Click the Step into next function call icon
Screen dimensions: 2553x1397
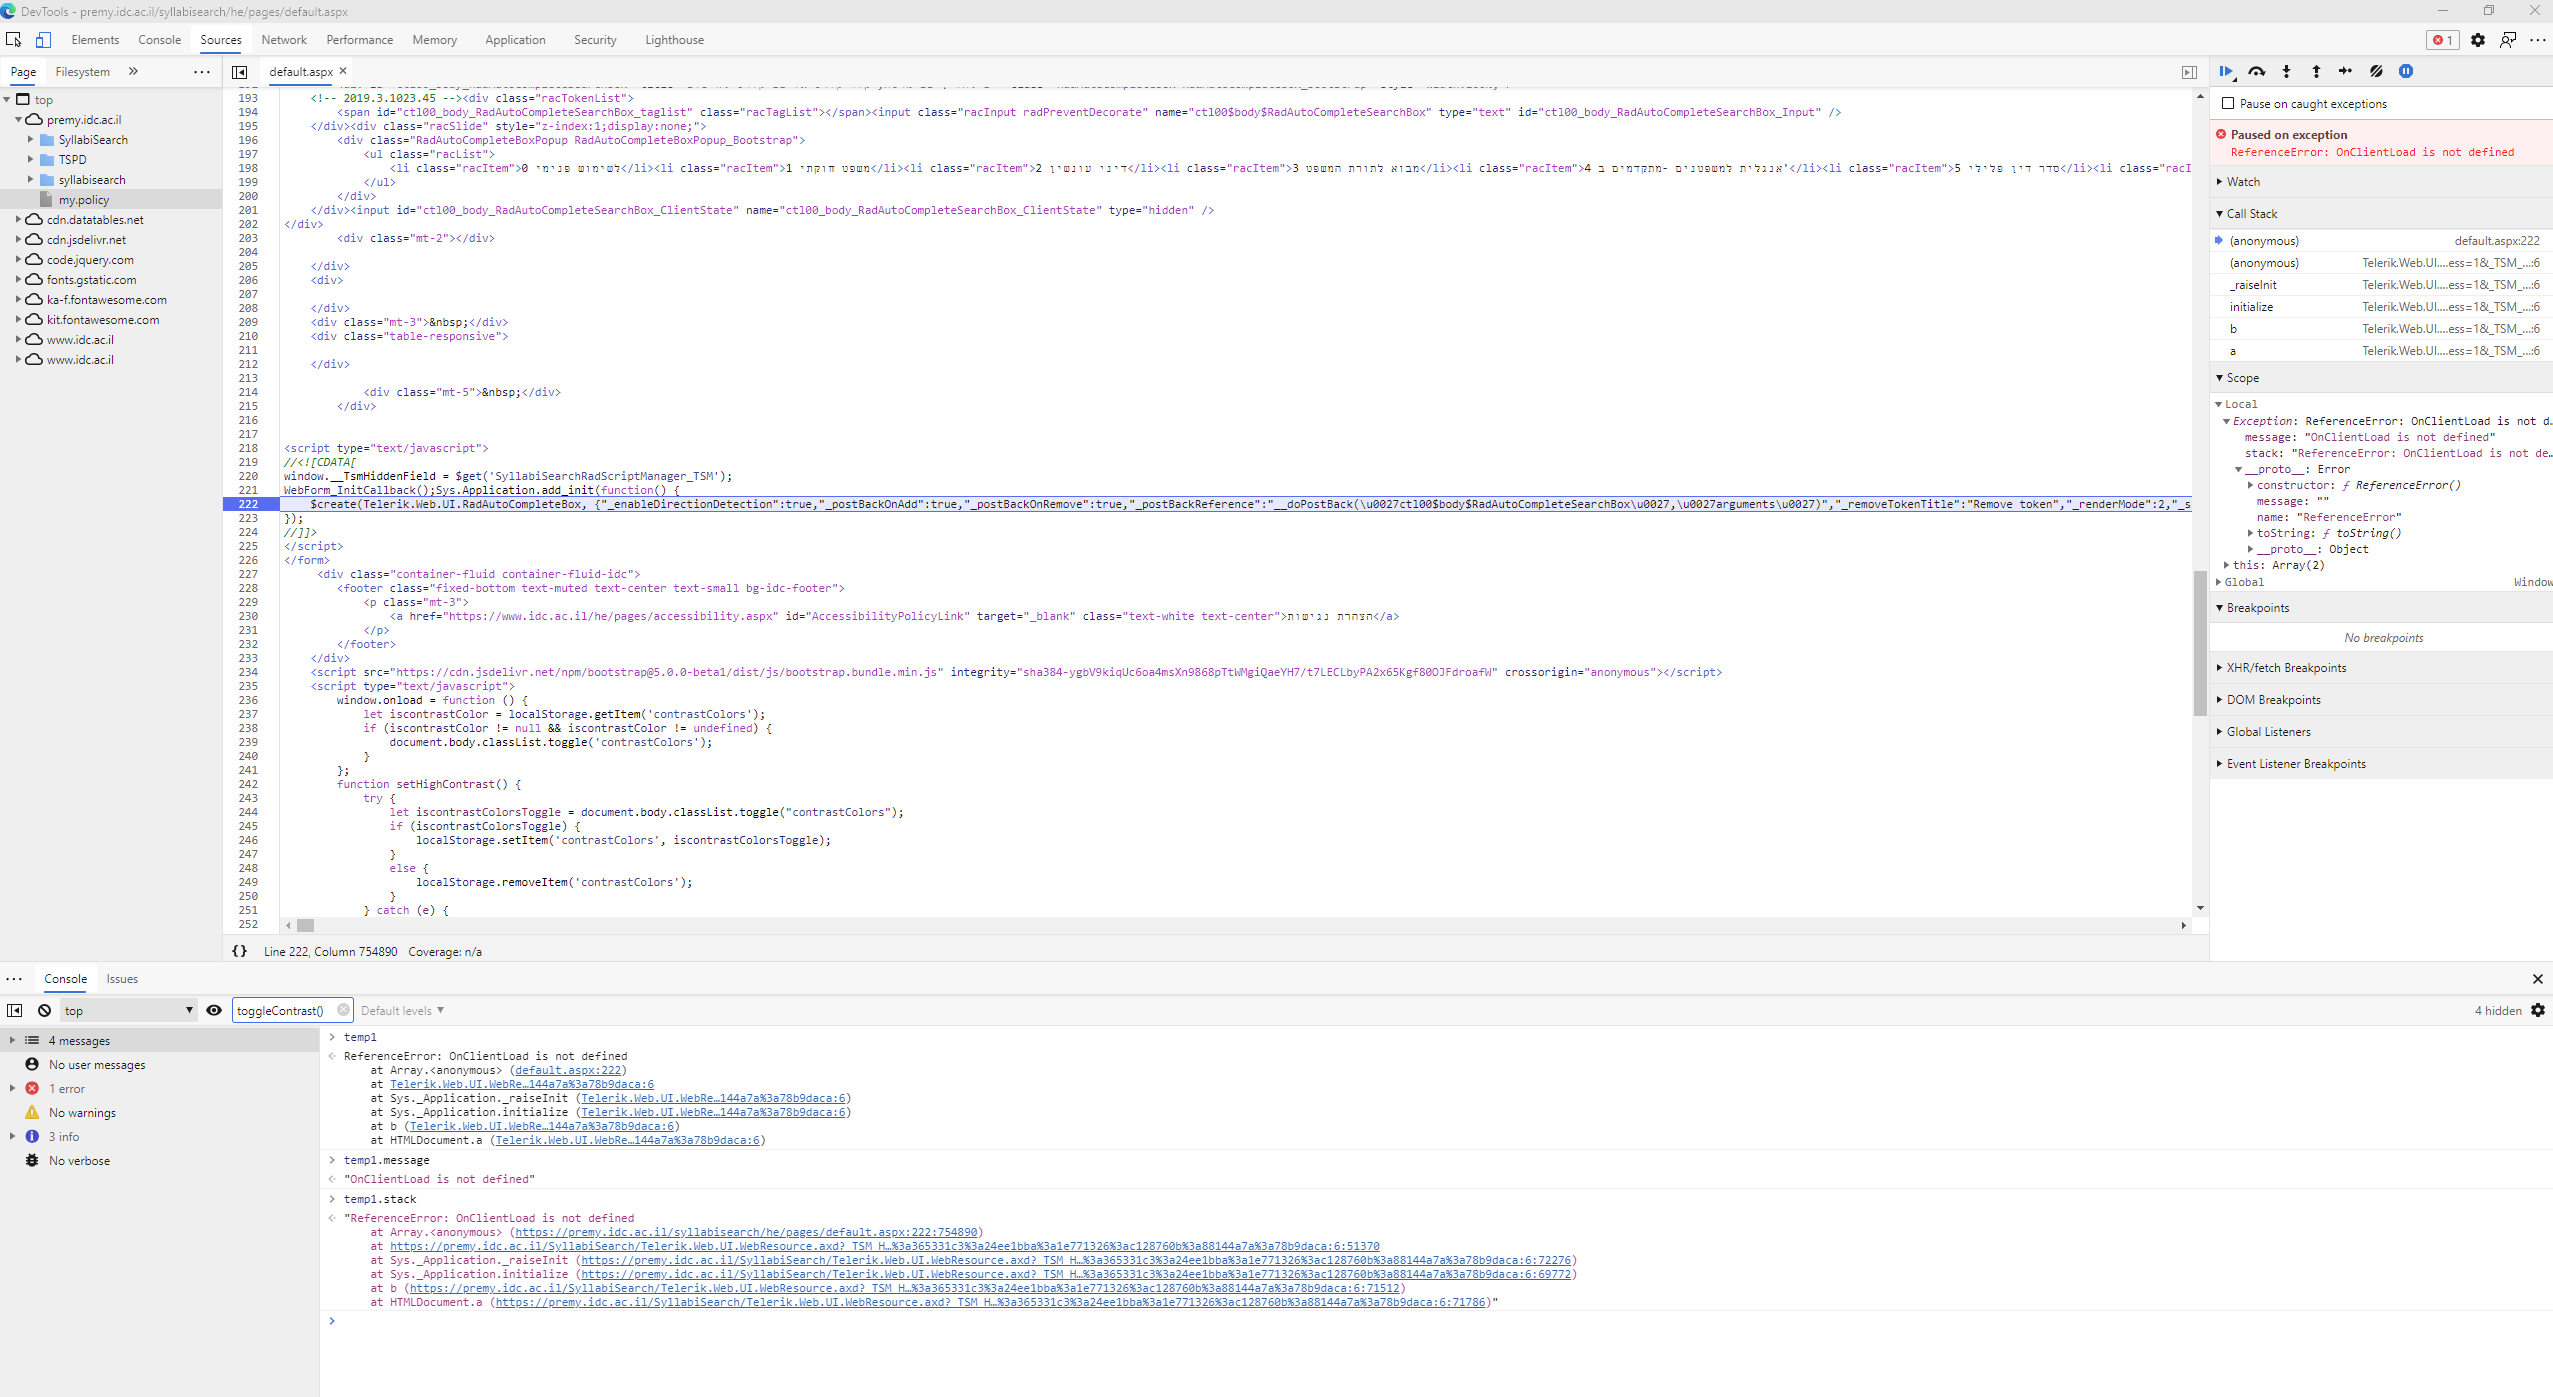[2286, 71]
